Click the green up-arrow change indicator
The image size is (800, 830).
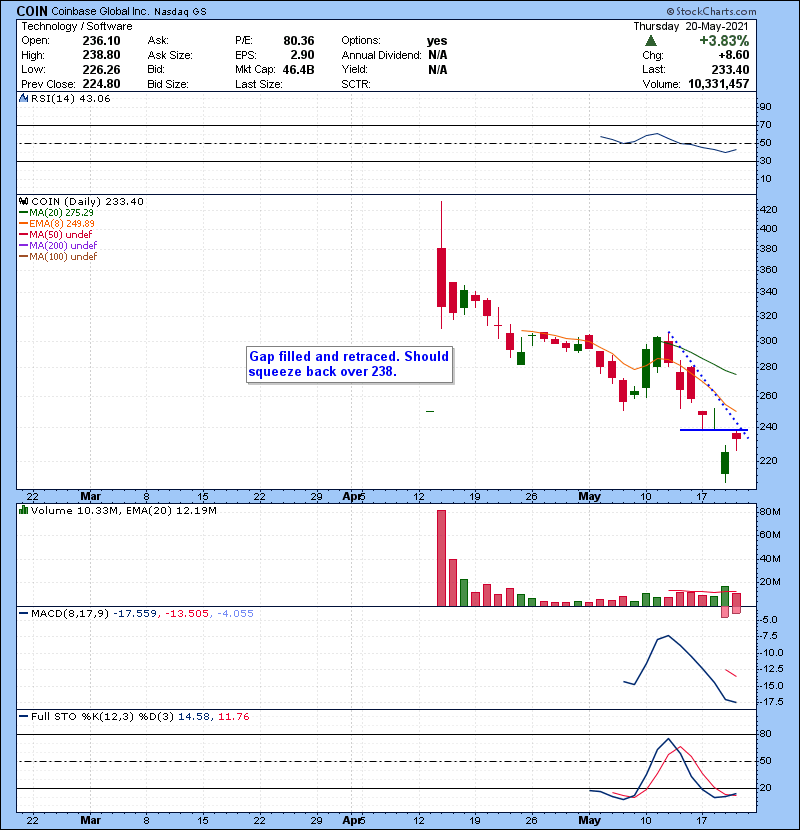651,40
